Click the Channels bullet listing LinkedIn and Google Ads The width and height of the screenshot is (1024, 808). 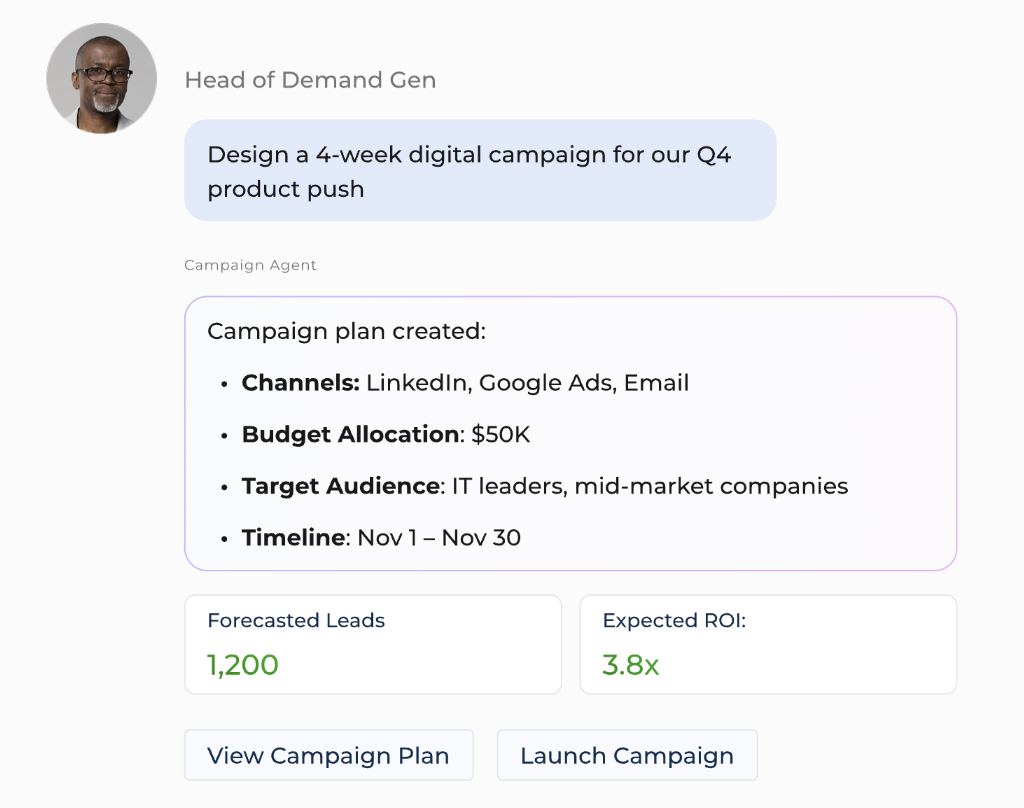[465, 382]
